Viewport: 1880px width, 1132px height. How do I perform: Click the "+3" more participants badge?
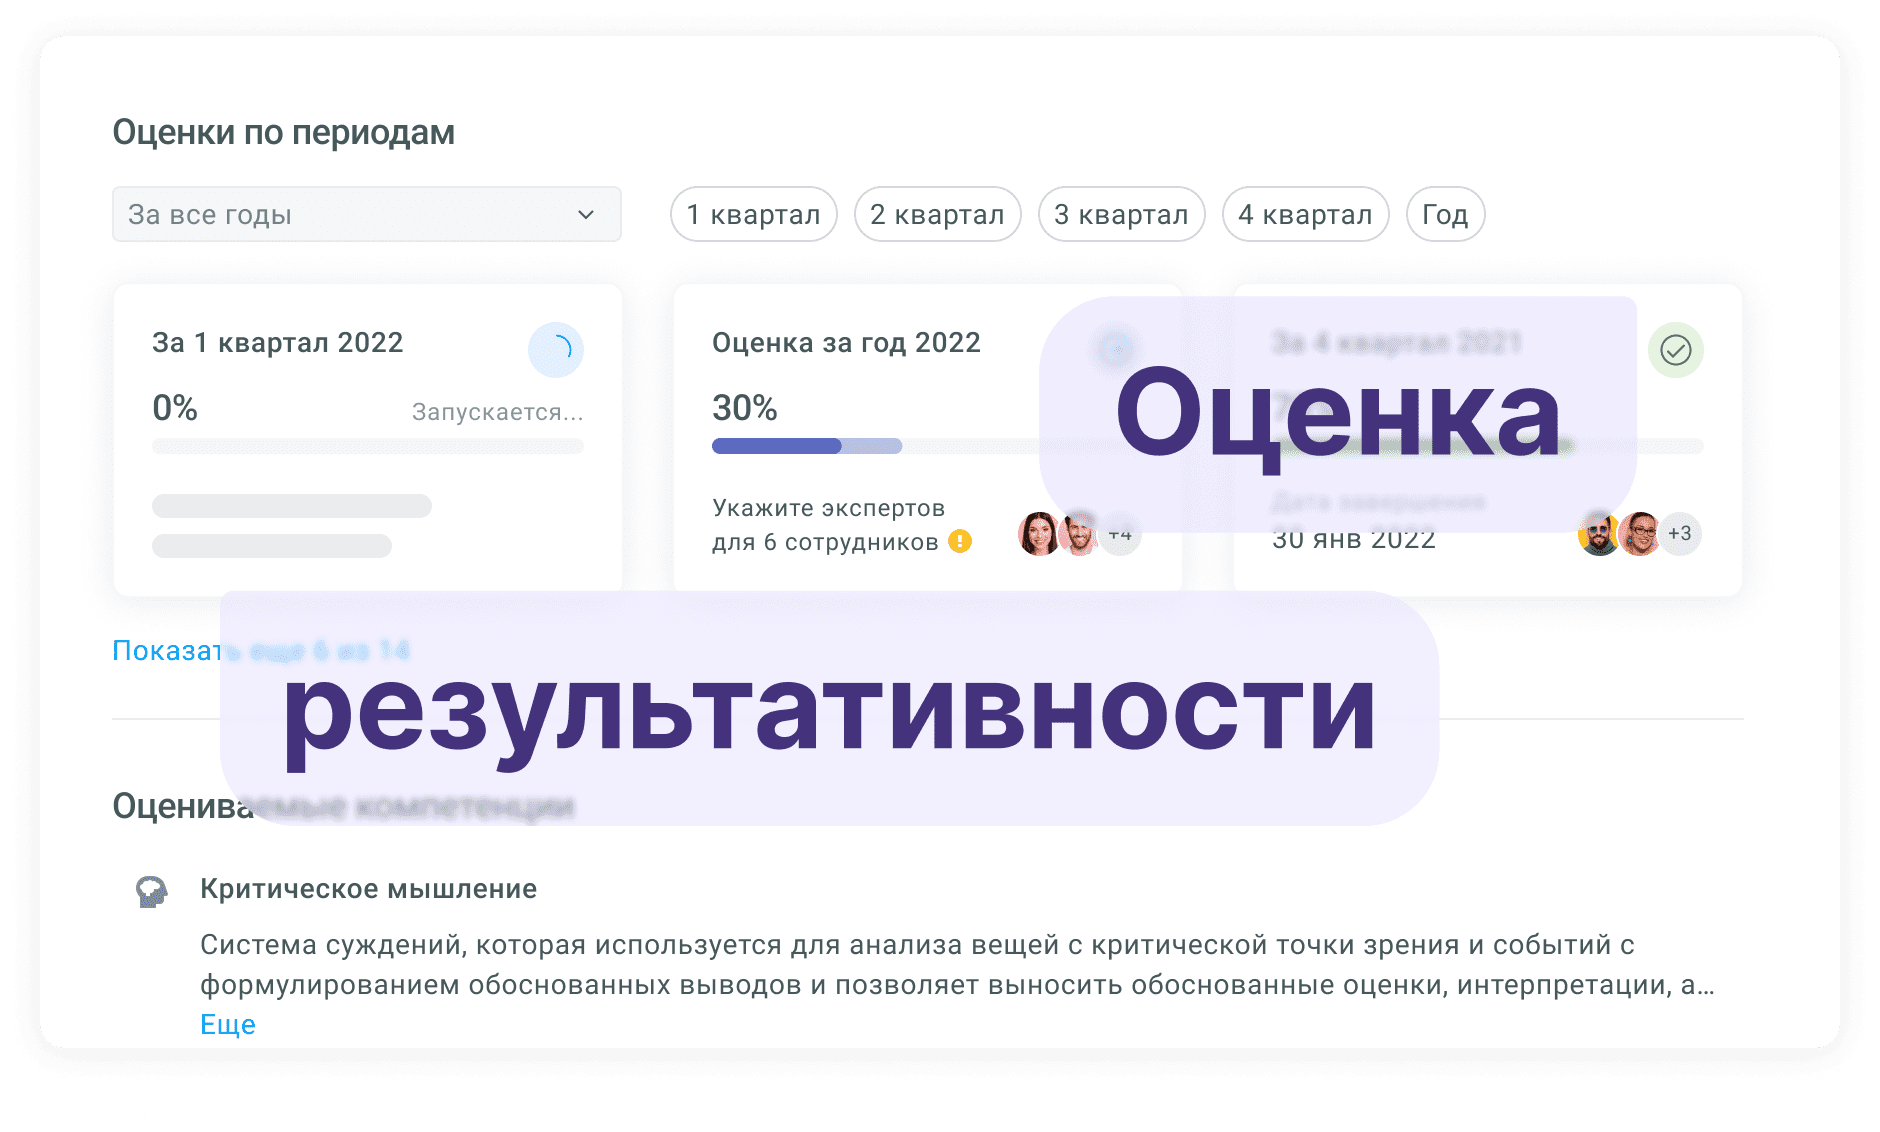pyautogui.click(x=1680, y=534)
